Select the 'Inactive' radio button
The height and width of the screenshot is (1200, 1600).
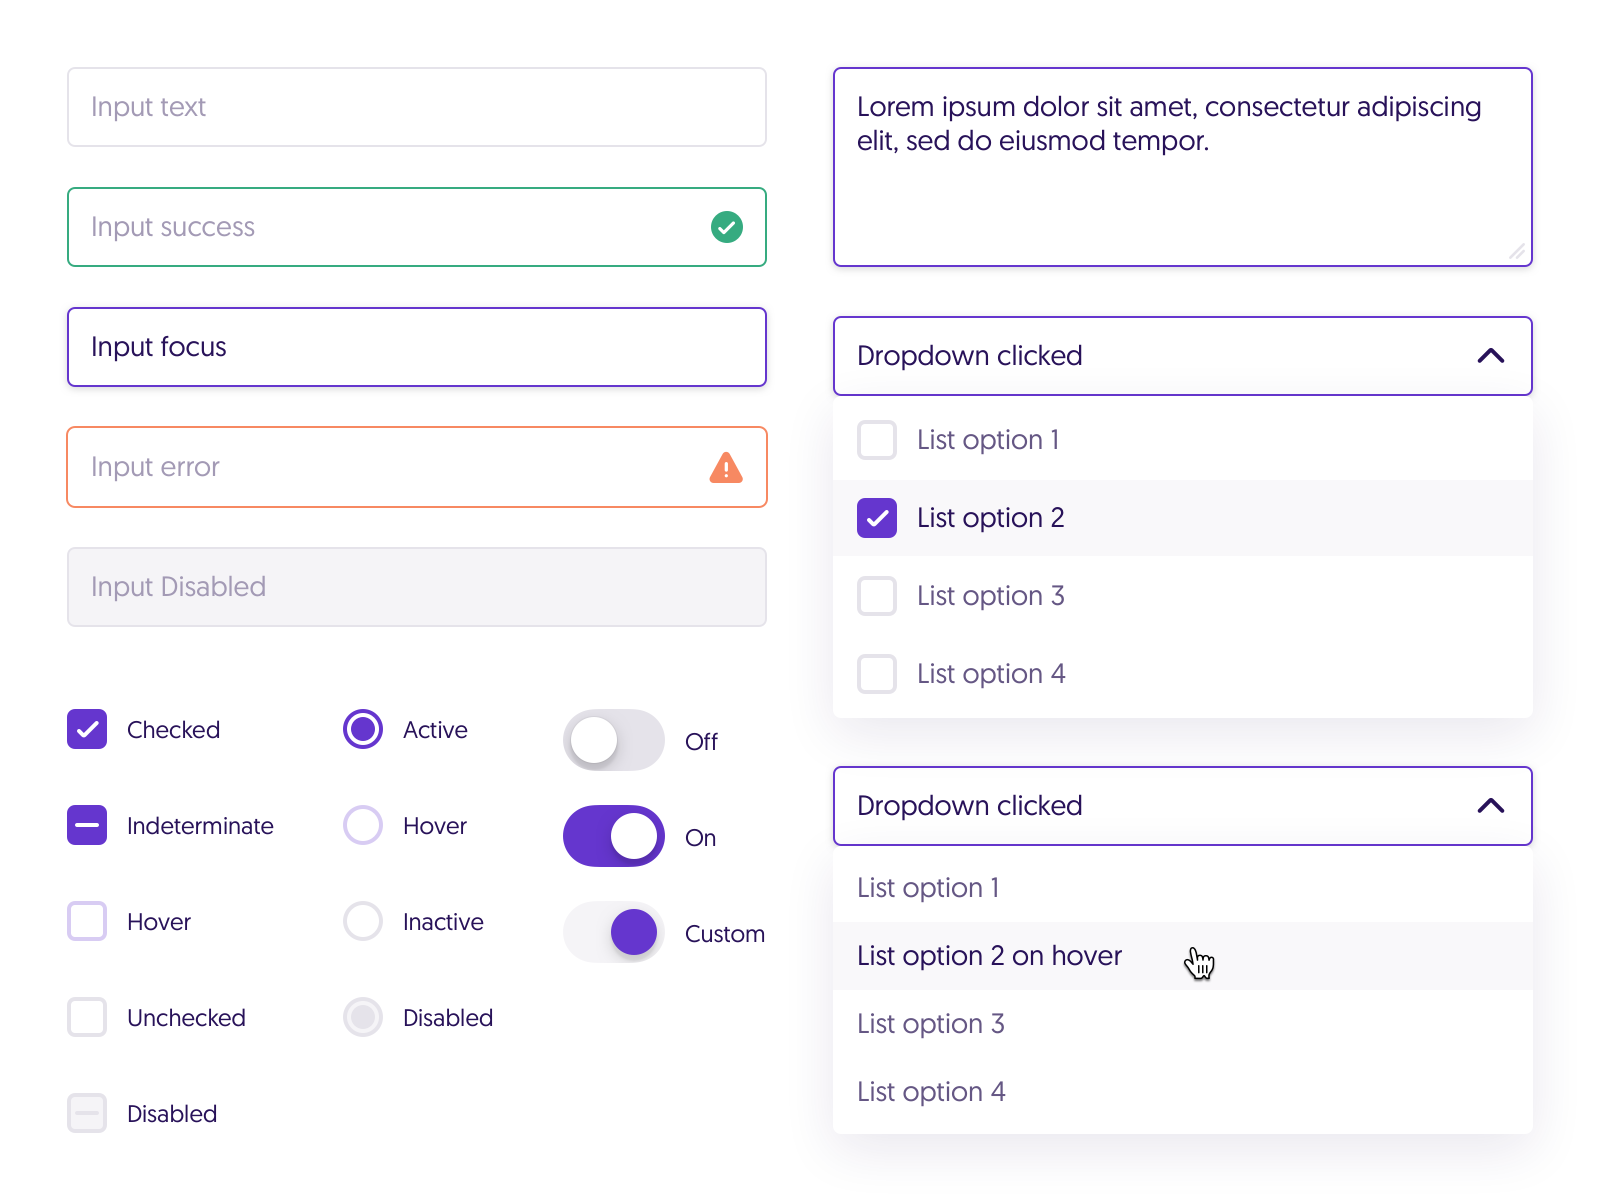(362, 921)
